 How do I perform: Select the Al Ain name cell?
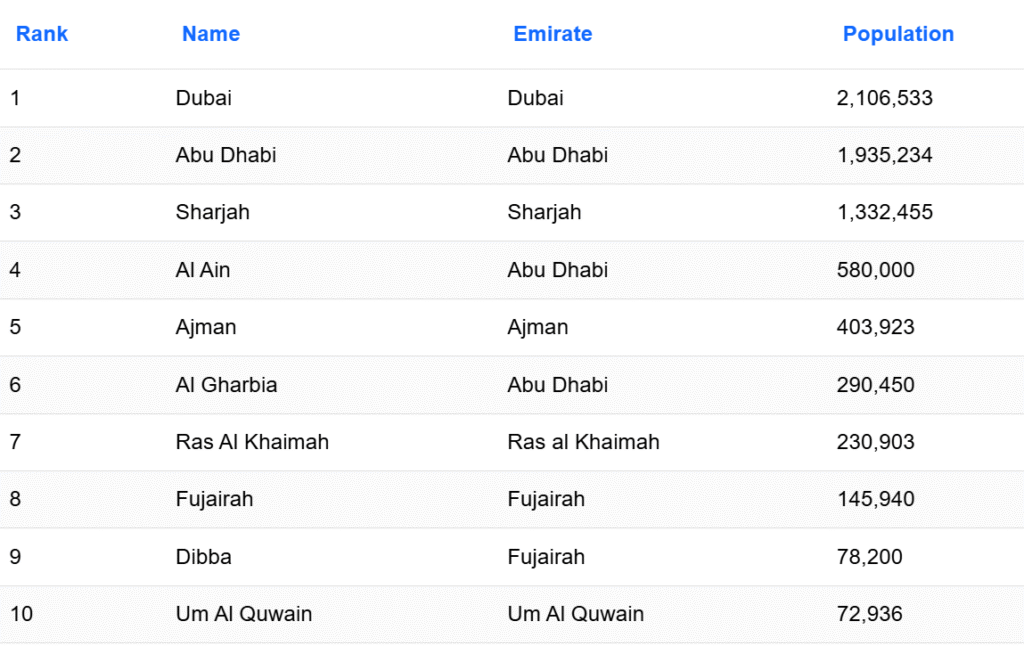point(203,270)
